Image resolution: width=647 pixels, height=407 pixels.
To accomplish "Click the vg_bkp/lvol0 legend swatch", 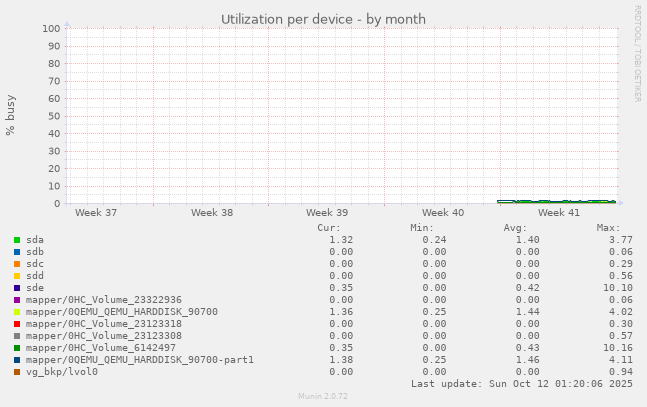I will [17, 372].
